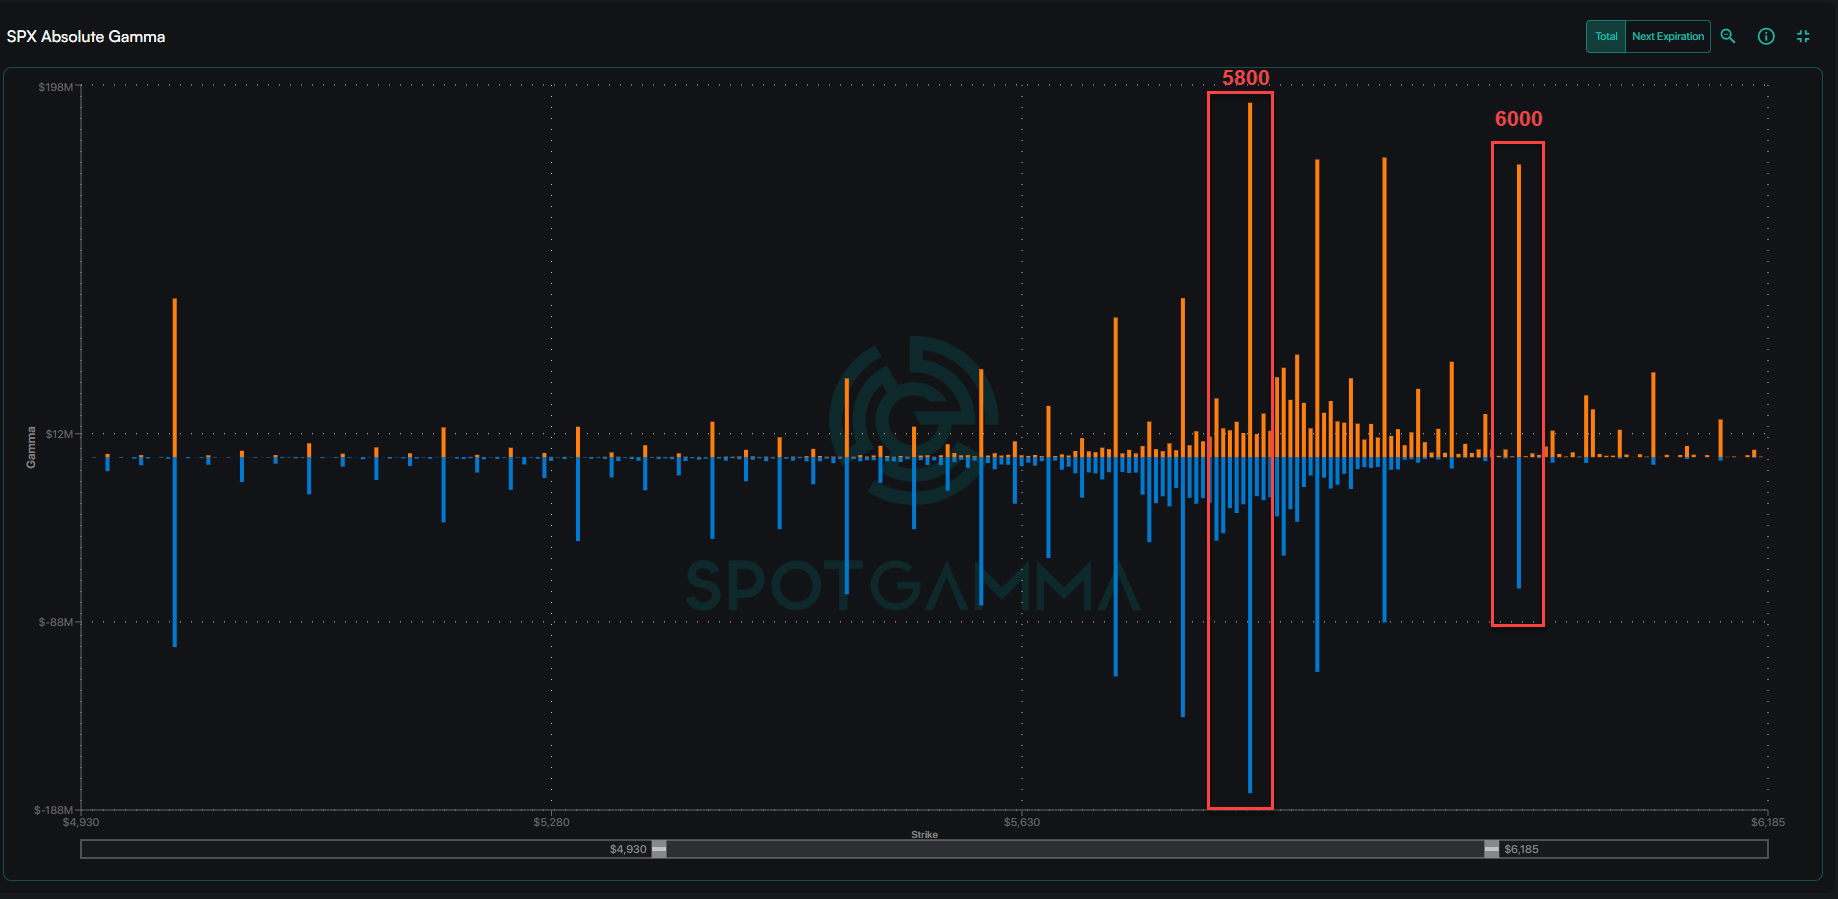Click the $12M y-axis label
Image resolution: width=1838 pixels, height=899 pixels.
pos(59,434)
